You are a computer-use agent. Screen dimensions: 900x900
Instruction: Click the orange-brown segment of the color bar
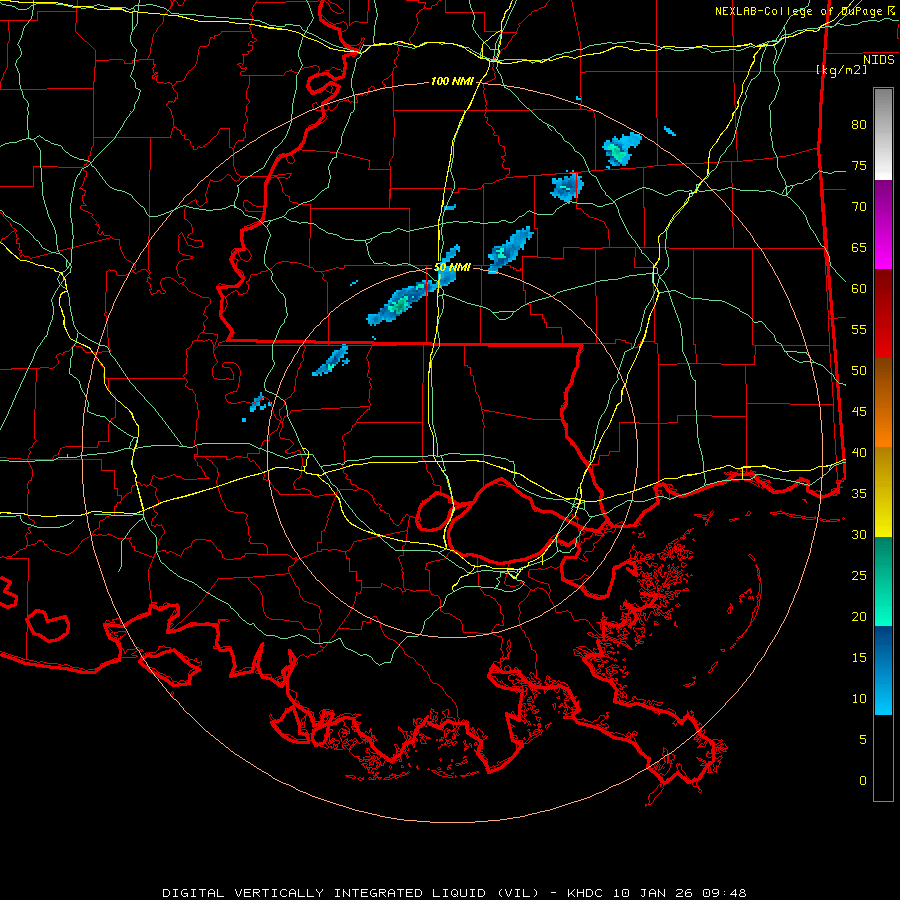(883, 403)
